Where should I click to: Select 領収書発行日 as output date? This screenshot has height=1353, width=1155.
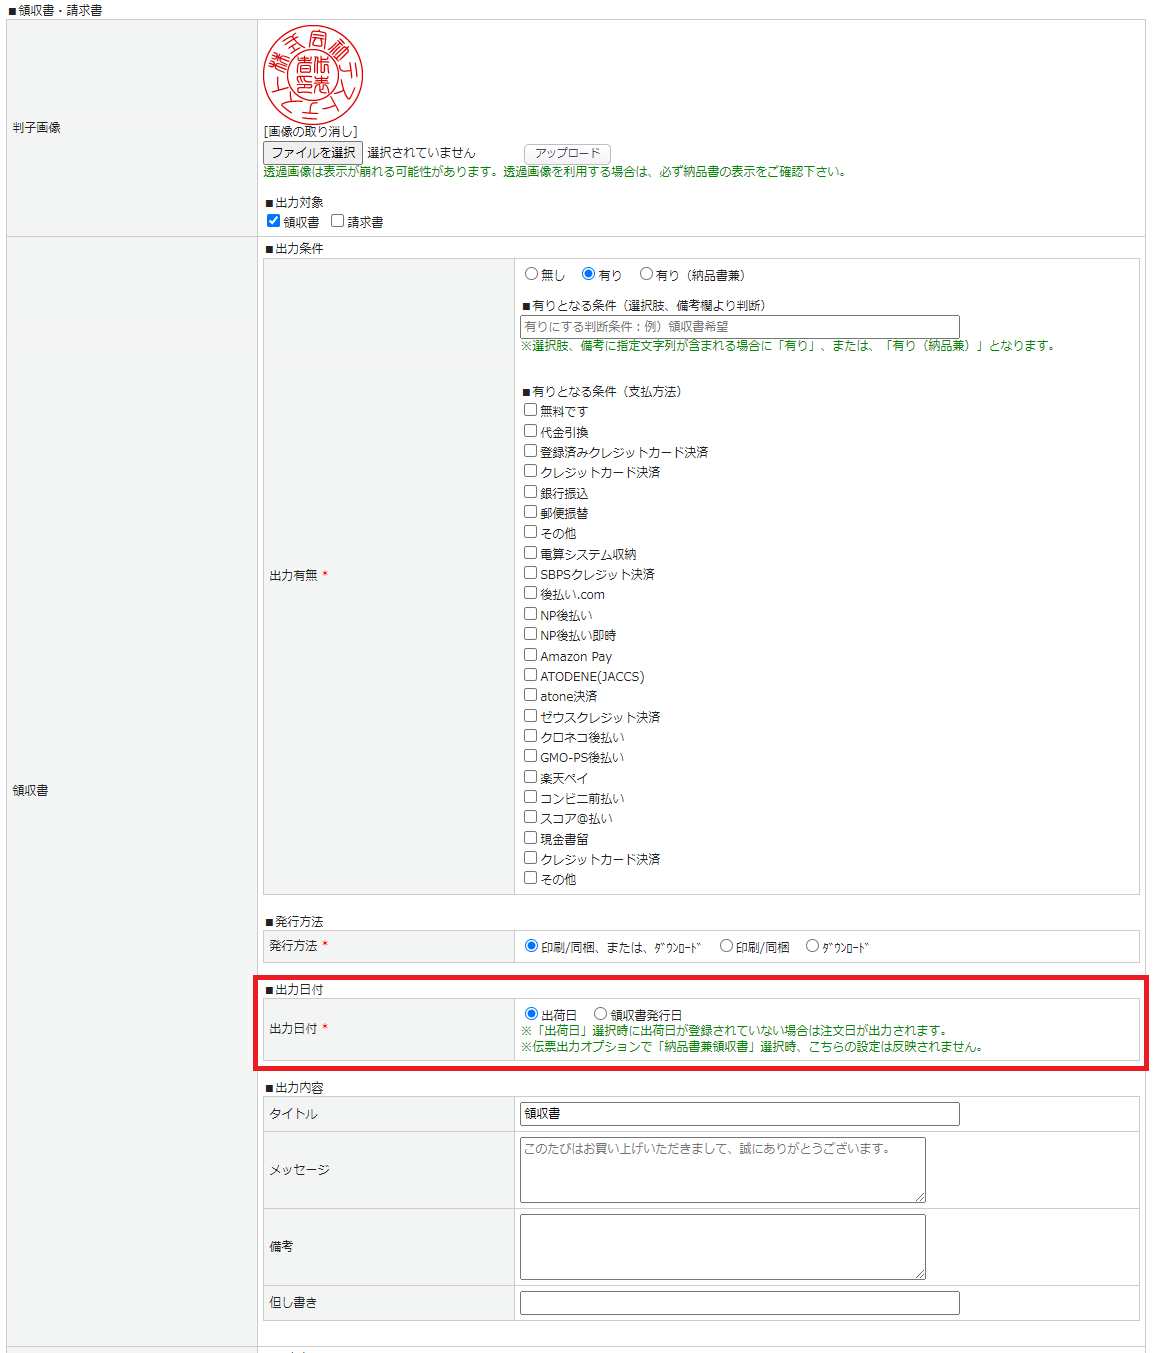(600, 1014)
